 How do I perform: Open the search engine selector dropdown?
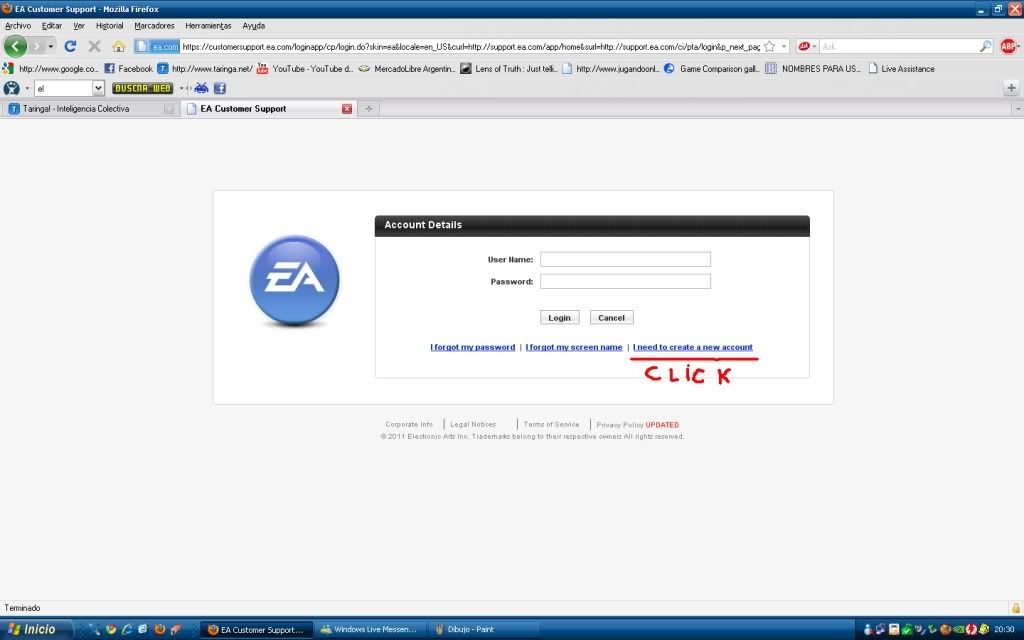coord(814,46)
